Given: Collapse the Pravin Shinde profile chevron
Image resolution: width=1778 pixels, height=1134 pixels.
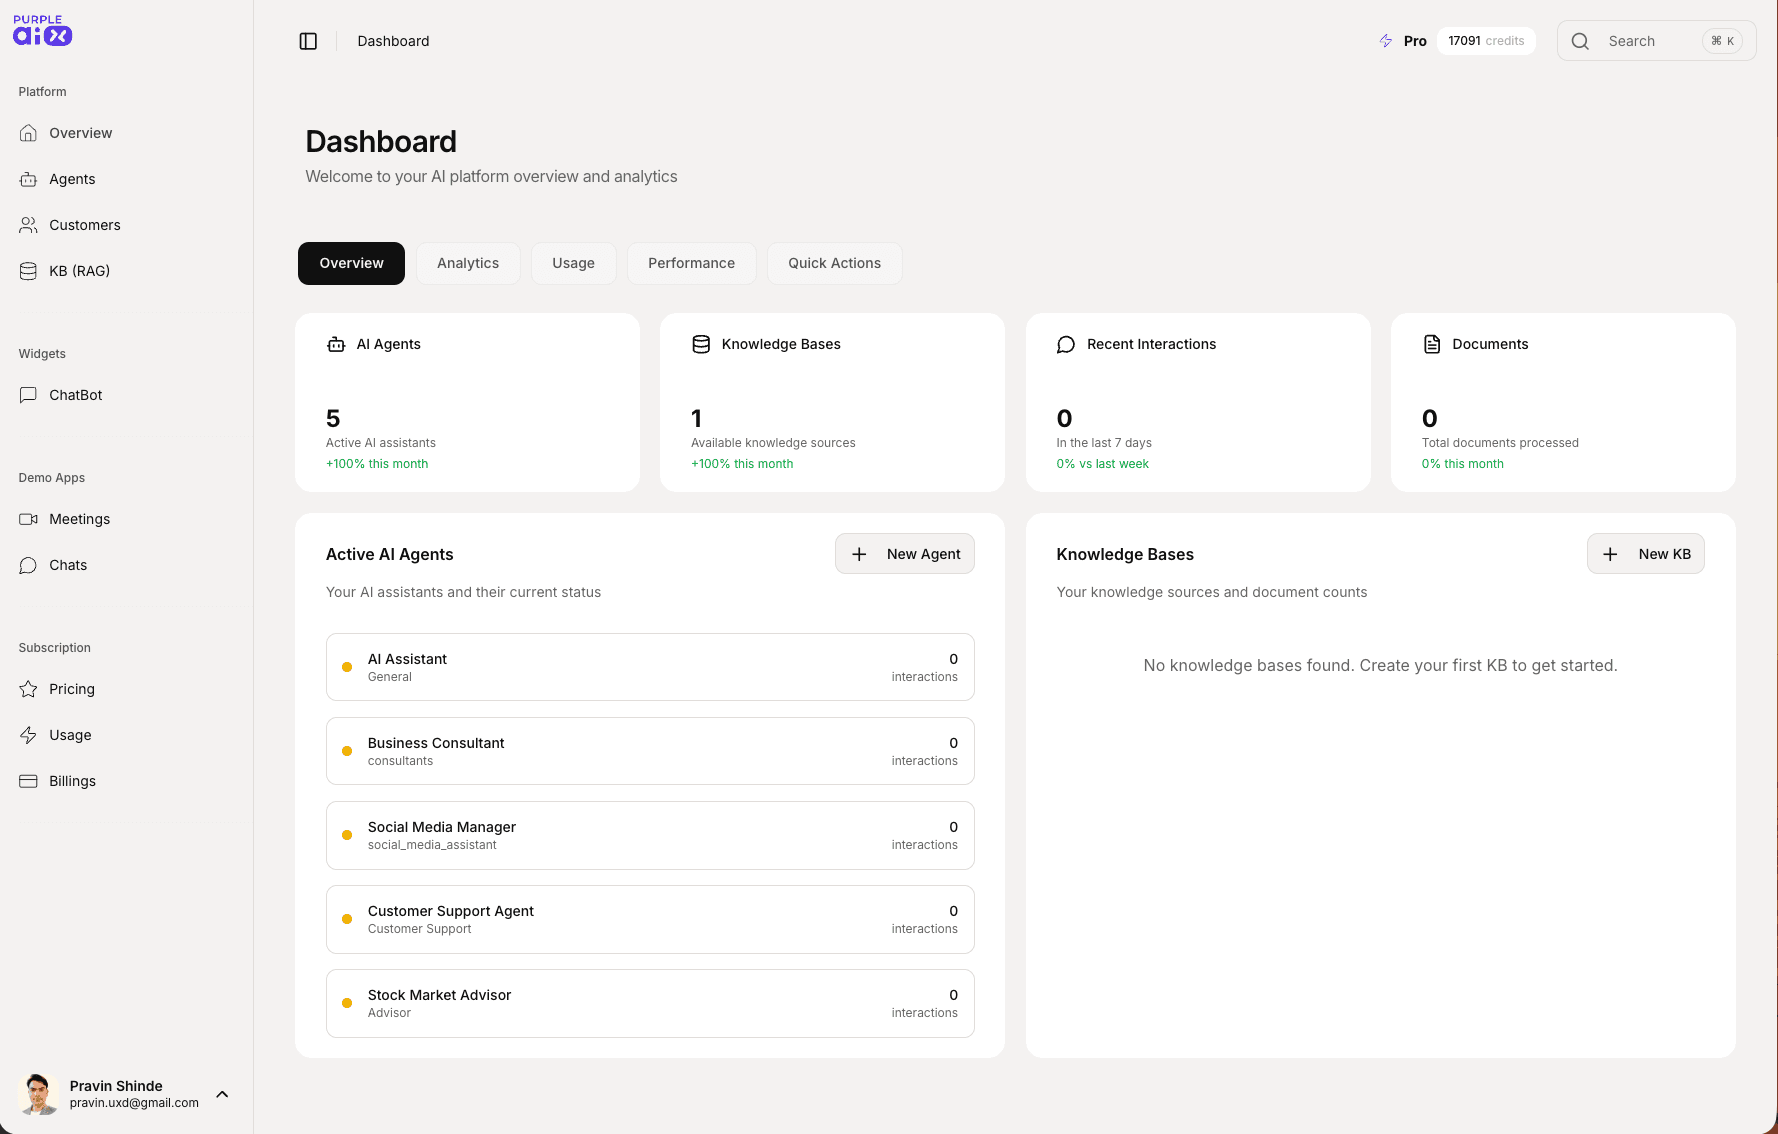Looking at the screenshot, I should pyautogui.click(x=221, y=1094).
